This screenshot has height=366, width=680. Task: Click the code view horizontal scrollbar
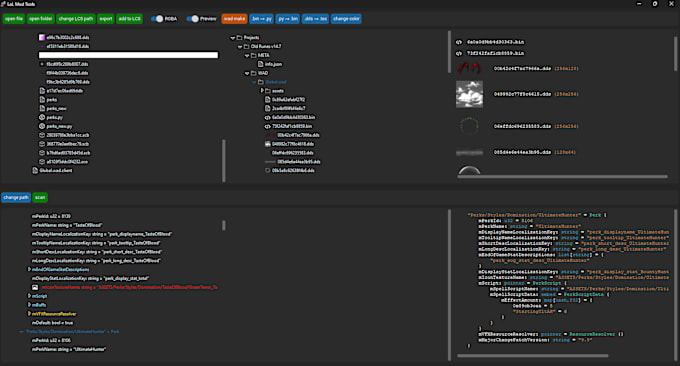coord(533,356)
